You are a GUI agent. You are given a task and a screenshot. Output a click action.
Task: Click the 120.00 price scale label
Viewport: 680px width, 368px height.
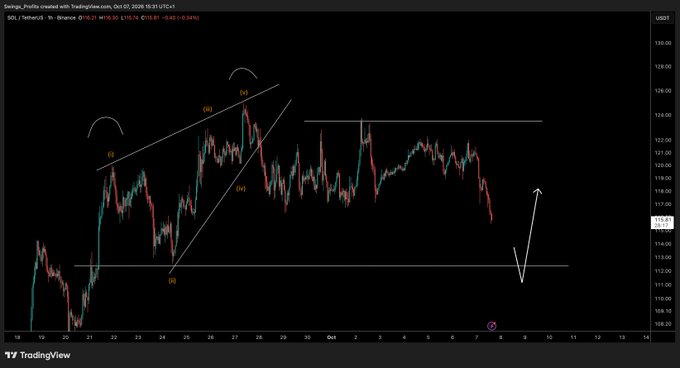663,166
